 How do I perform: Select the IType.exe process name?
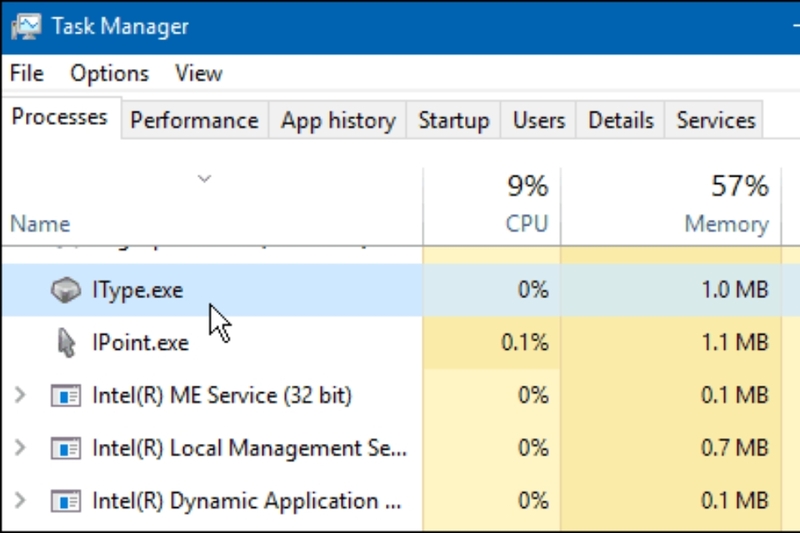pos(138,290)
